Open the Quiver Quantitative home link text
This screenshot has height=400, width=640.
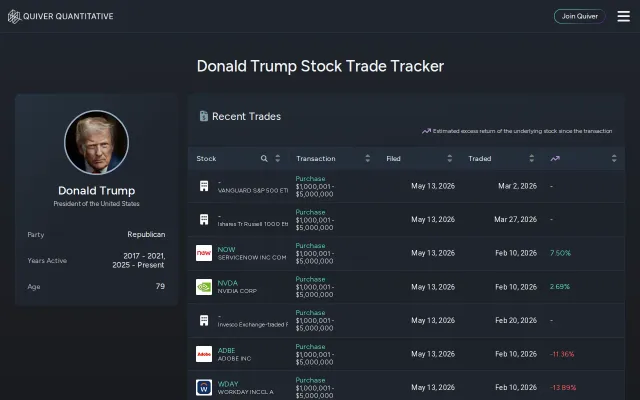68,16
